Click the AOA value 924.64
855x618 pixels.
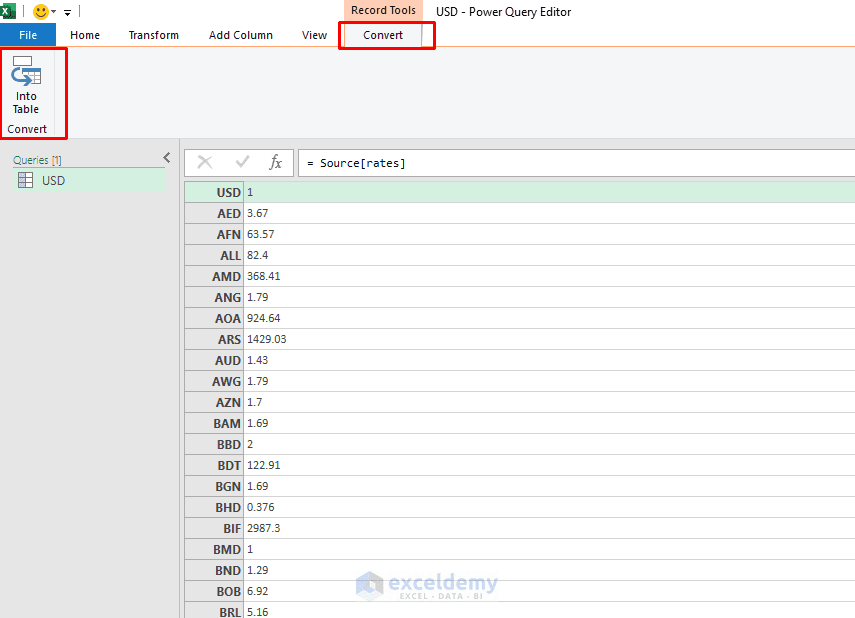click(263, 318)
